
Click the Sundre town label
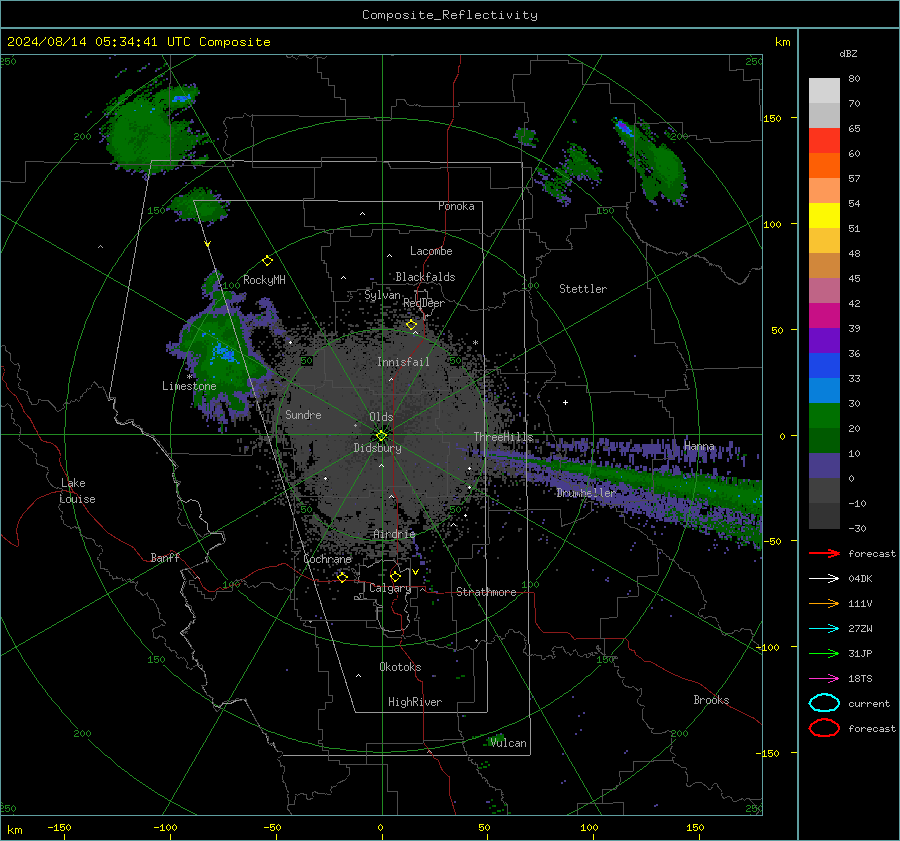click(x=303, y=414)
